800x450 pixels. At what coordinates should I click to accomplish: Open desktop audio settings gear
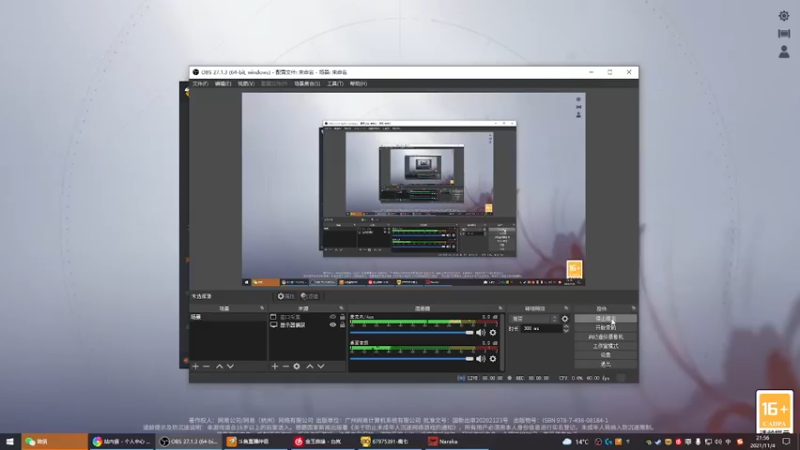493,359
